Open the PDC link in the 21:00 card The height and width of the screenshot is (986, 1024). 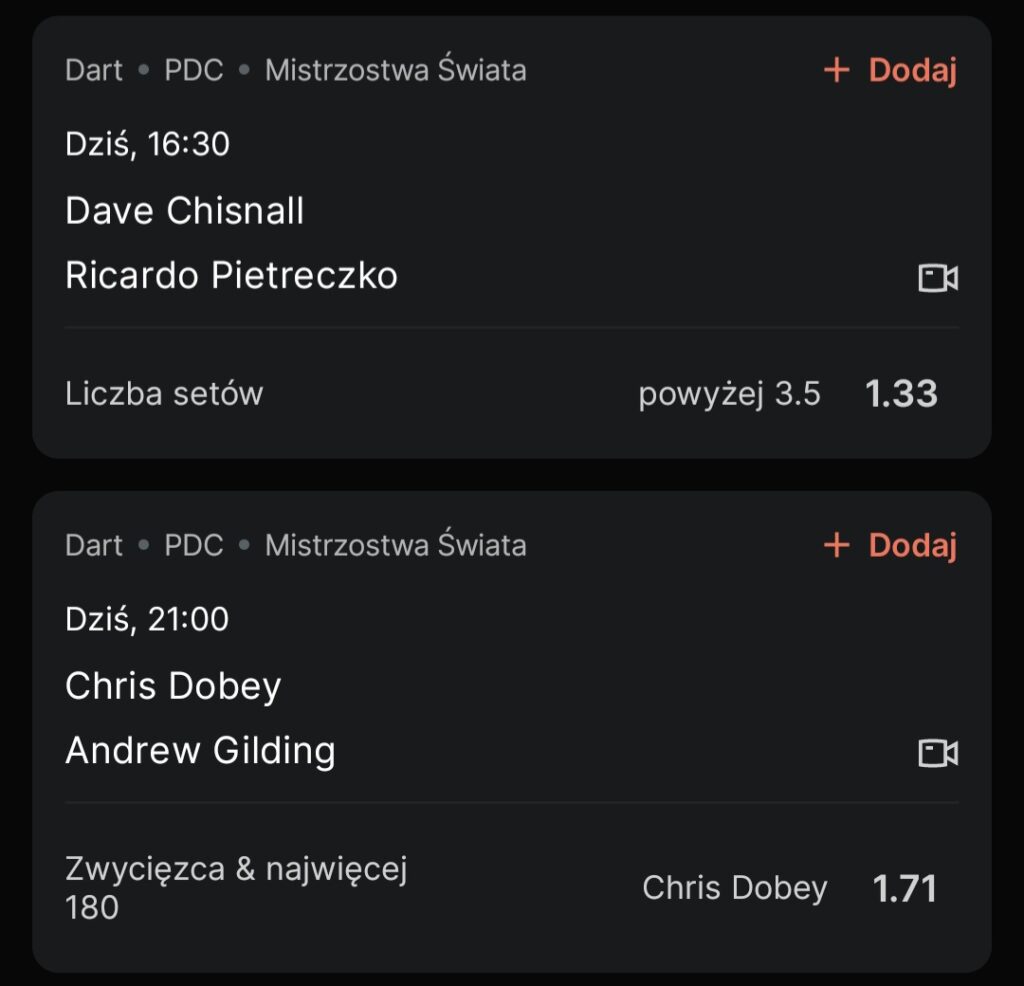point(193,545)
